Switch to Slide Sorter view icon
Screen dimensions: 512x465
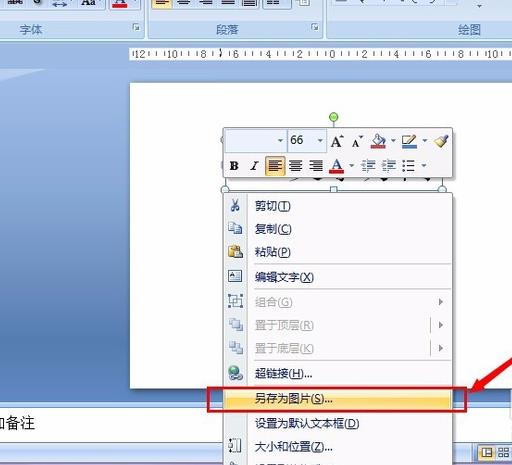point(503,452)
